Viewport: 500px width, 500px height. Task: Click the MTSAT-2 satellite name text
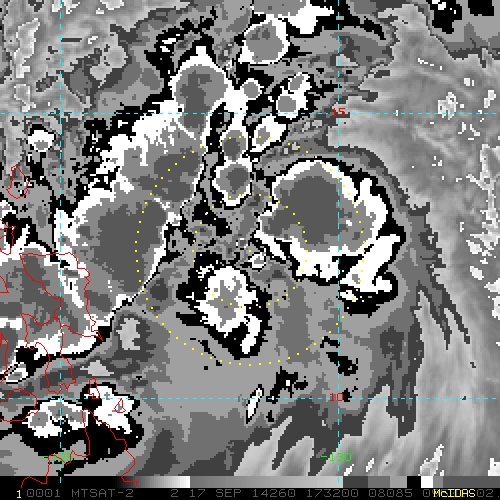(102, 493)
